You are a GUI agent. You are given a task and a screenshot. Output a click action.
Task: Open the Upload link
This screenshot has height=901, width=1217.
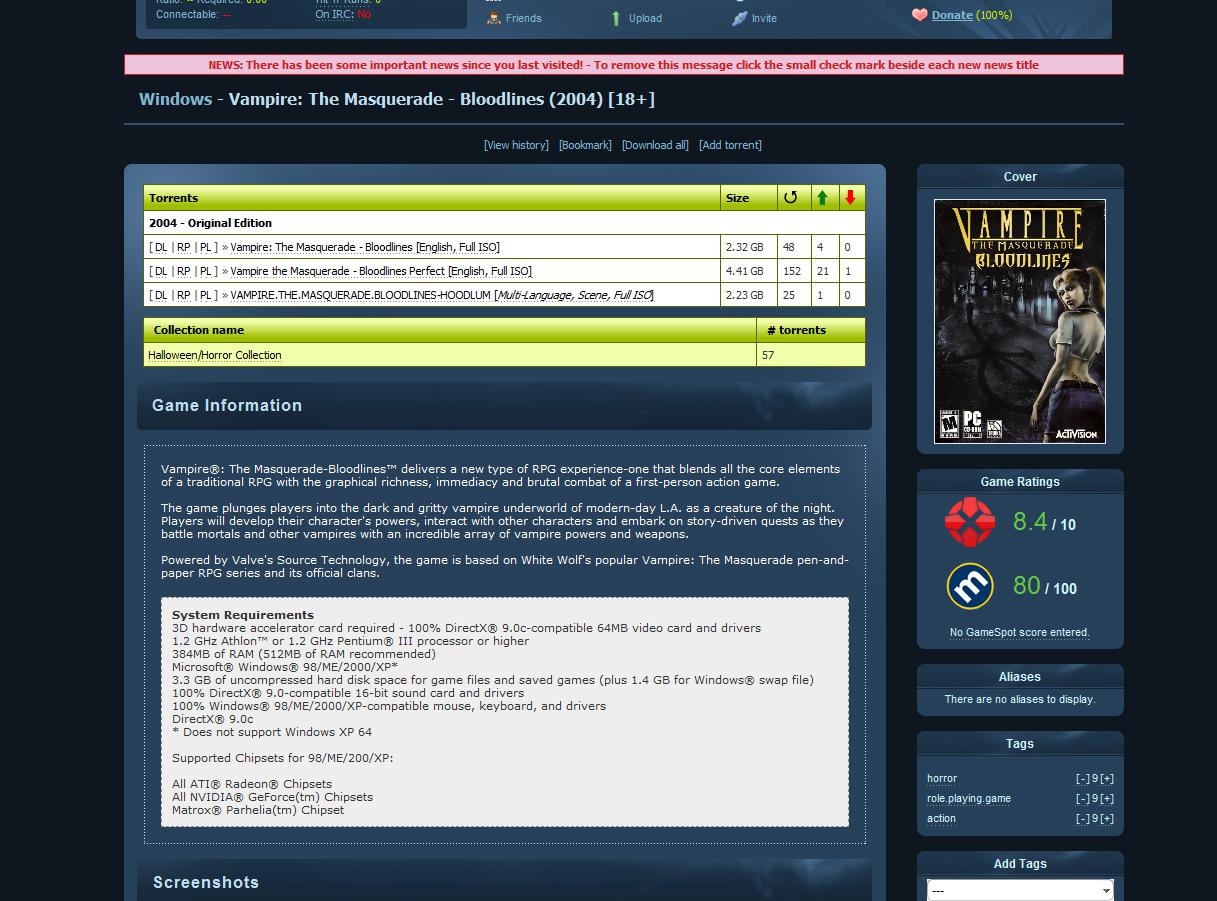coord(645,18)
